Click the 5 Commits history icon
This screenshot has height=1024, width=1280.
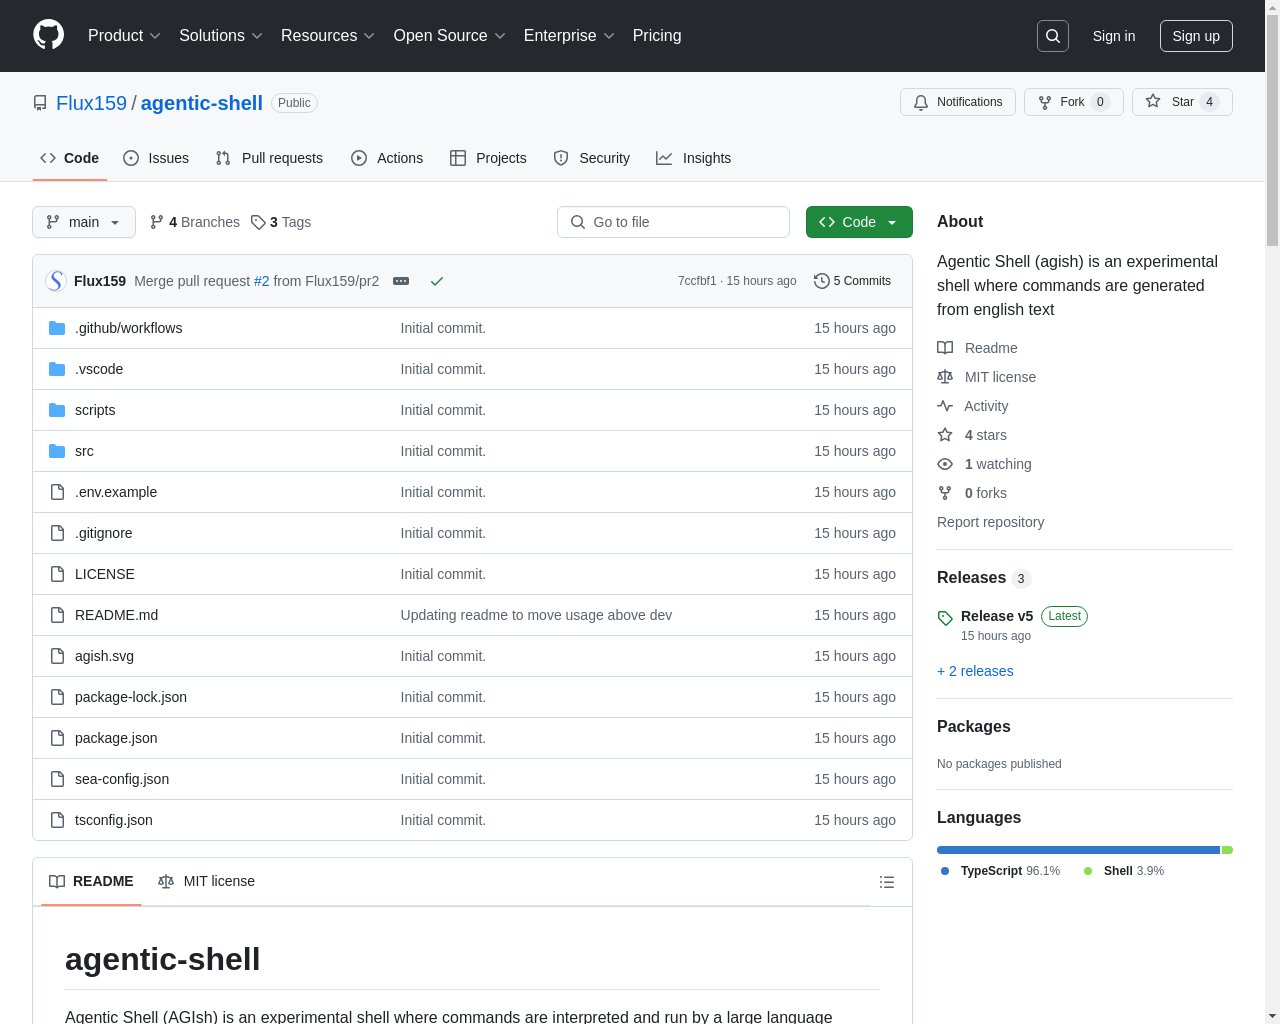[822, 281]
